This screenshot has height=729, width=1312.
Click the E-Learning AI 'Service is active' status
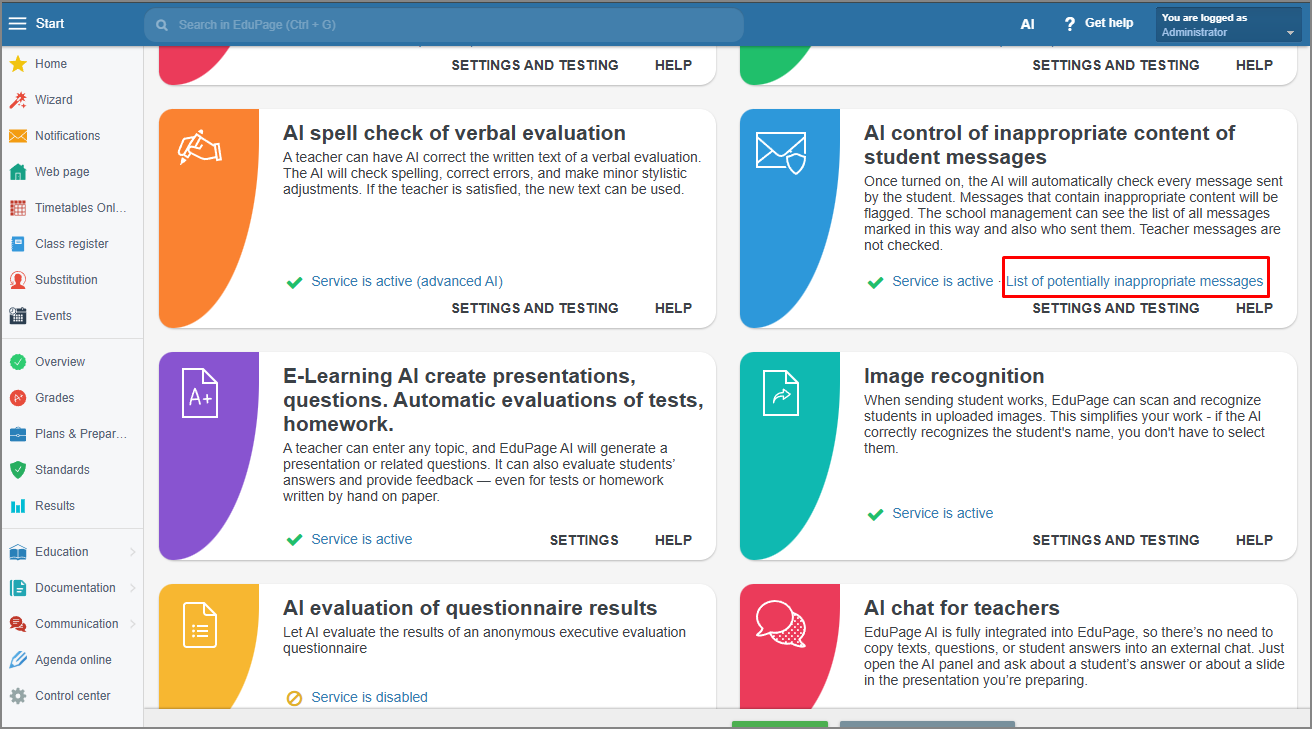click(361, 539)
